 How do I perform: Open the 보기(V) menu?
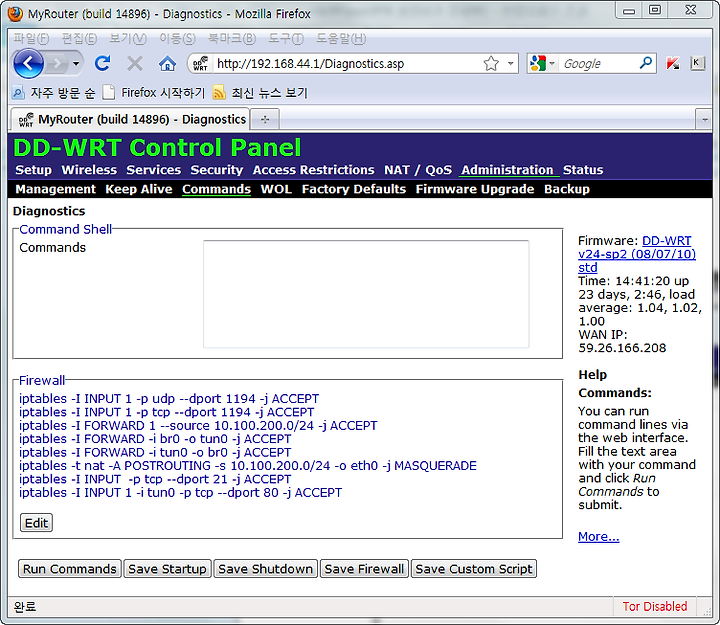coord(128,39)
